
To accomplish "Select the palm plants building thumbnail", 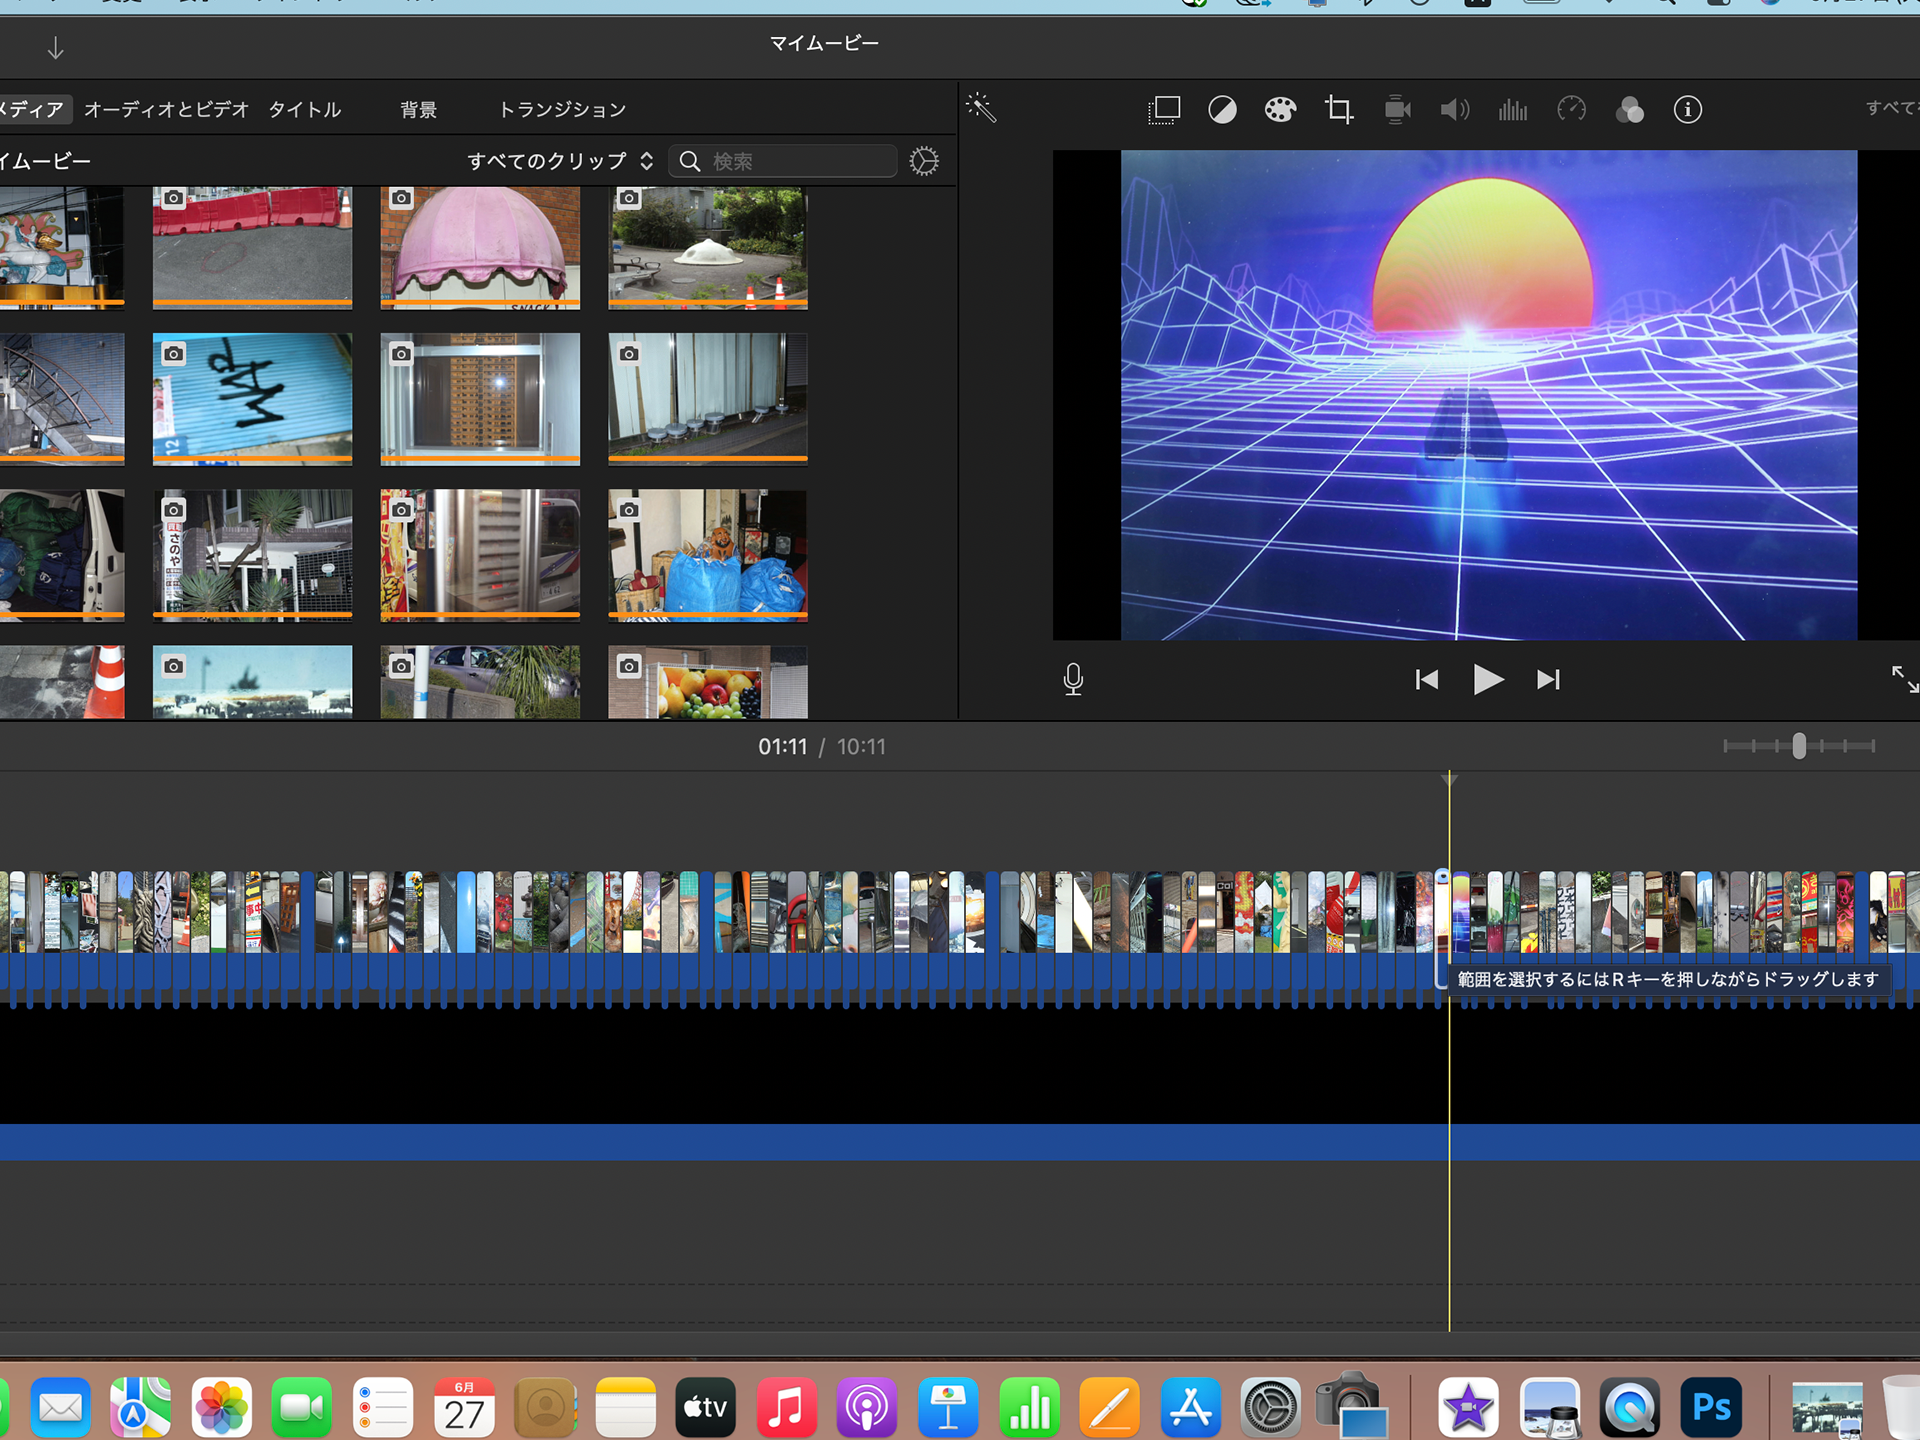I will [x=252, y=555].
